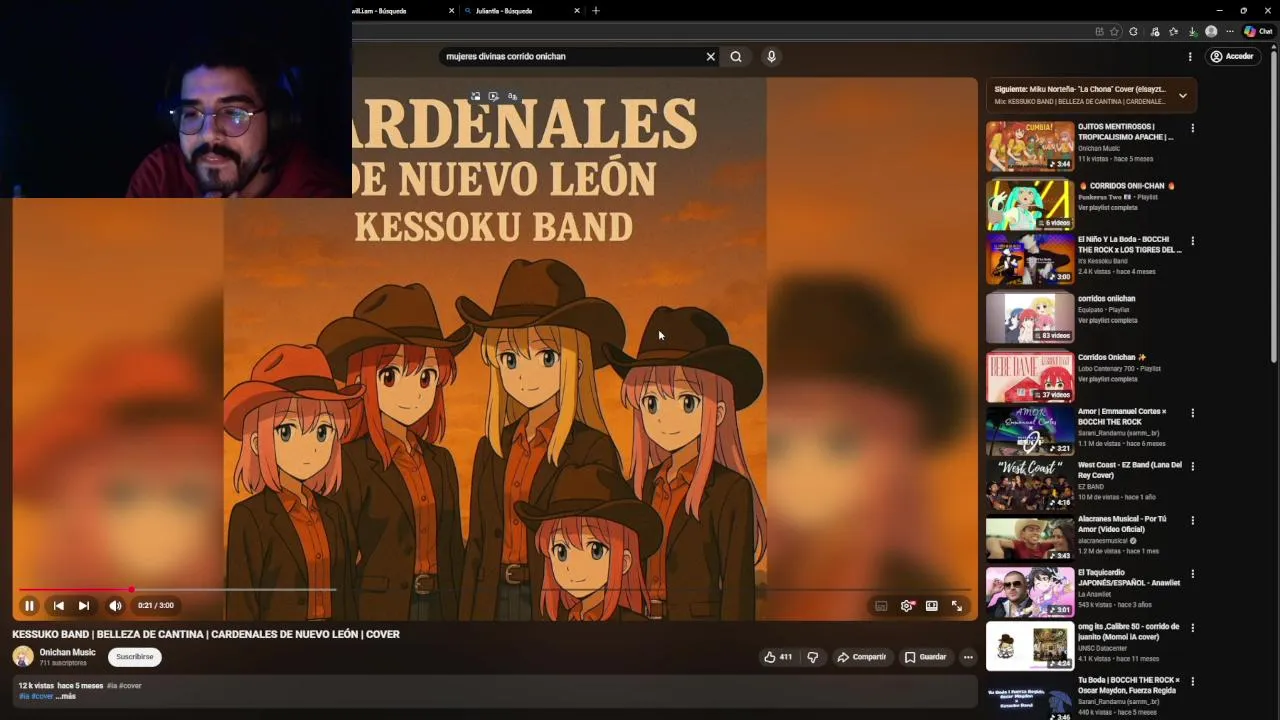Start voice search with the microphone
Viewport: 1280px width, 720px height.
(x=771, y=57)
